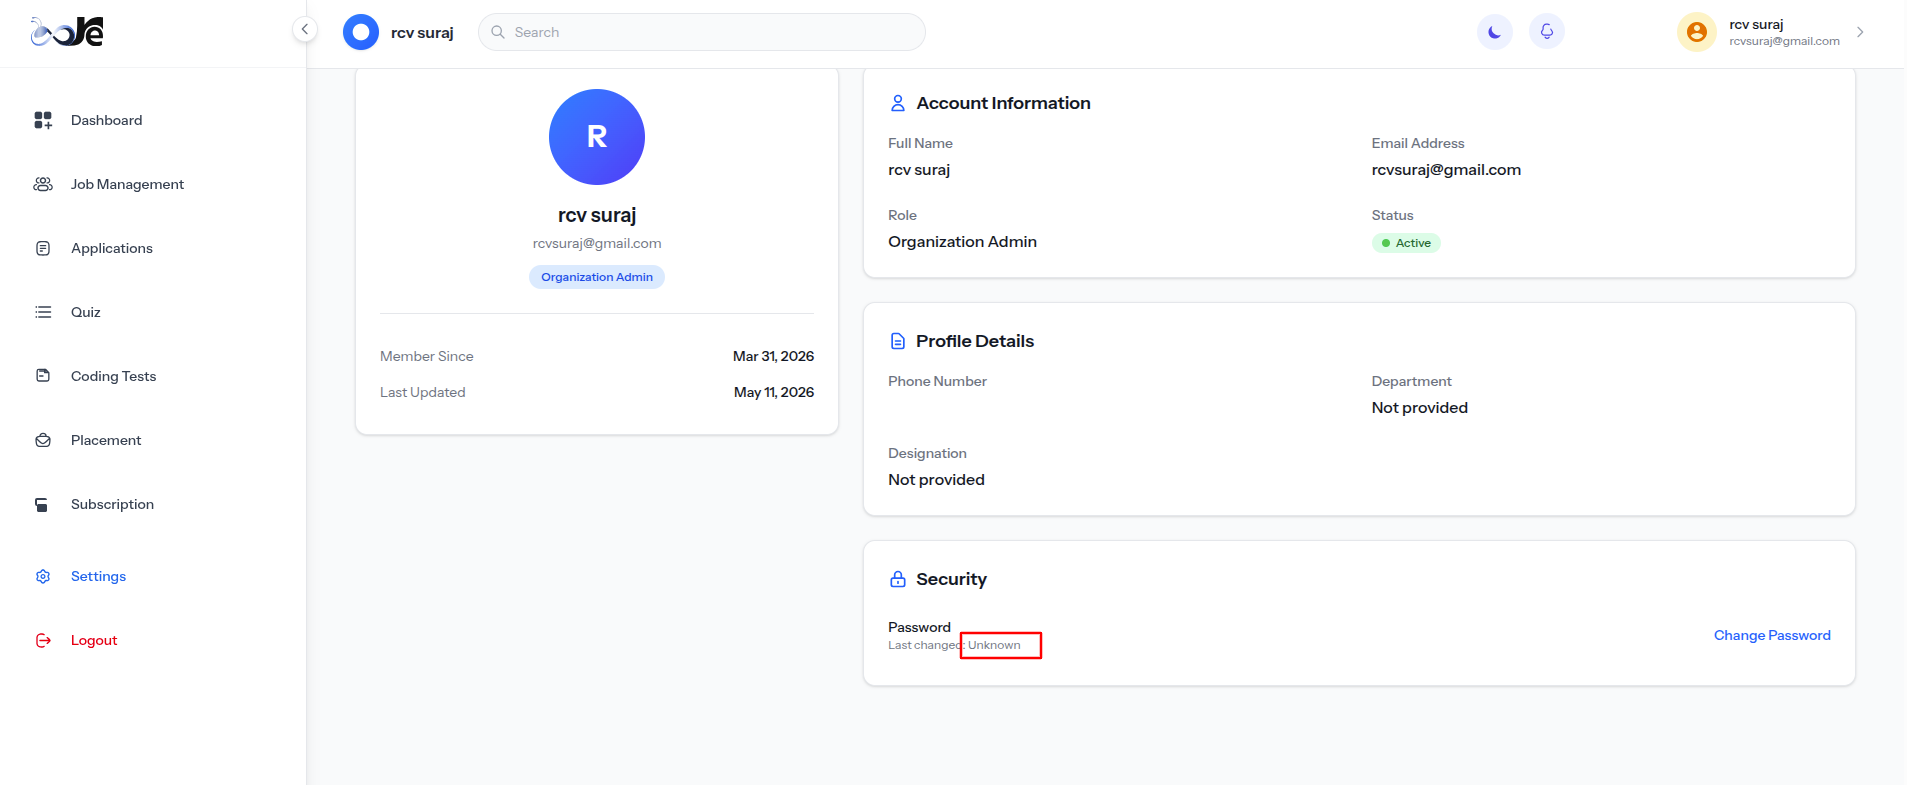1907x785 pixels.
Task: Click the 'Account Information' heading
Action: point(1003,103)
